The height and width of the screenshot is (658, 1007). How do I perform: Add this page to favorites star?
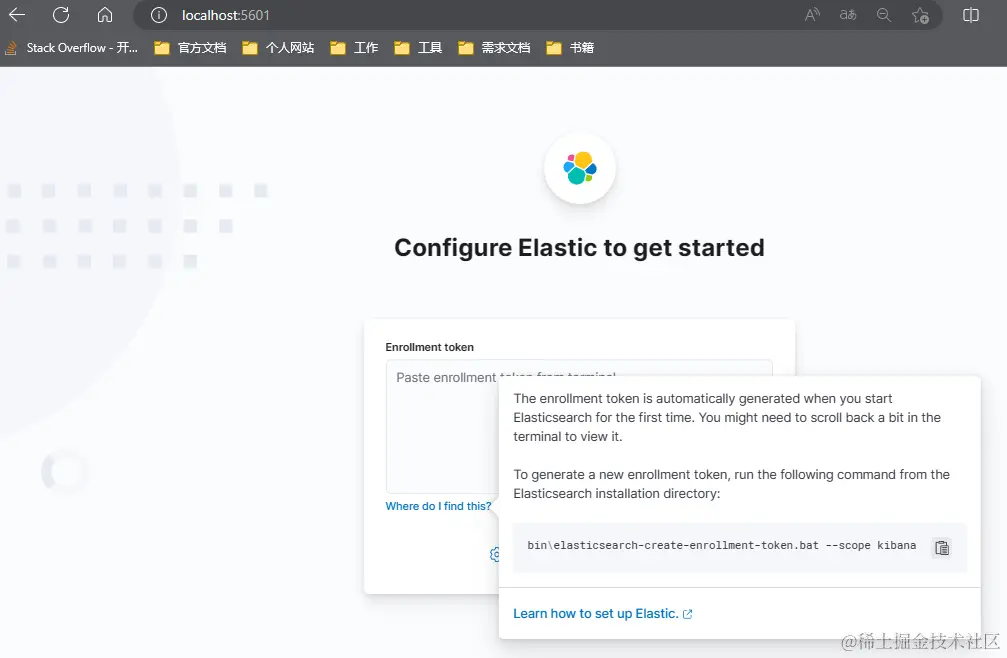point(920,15)
